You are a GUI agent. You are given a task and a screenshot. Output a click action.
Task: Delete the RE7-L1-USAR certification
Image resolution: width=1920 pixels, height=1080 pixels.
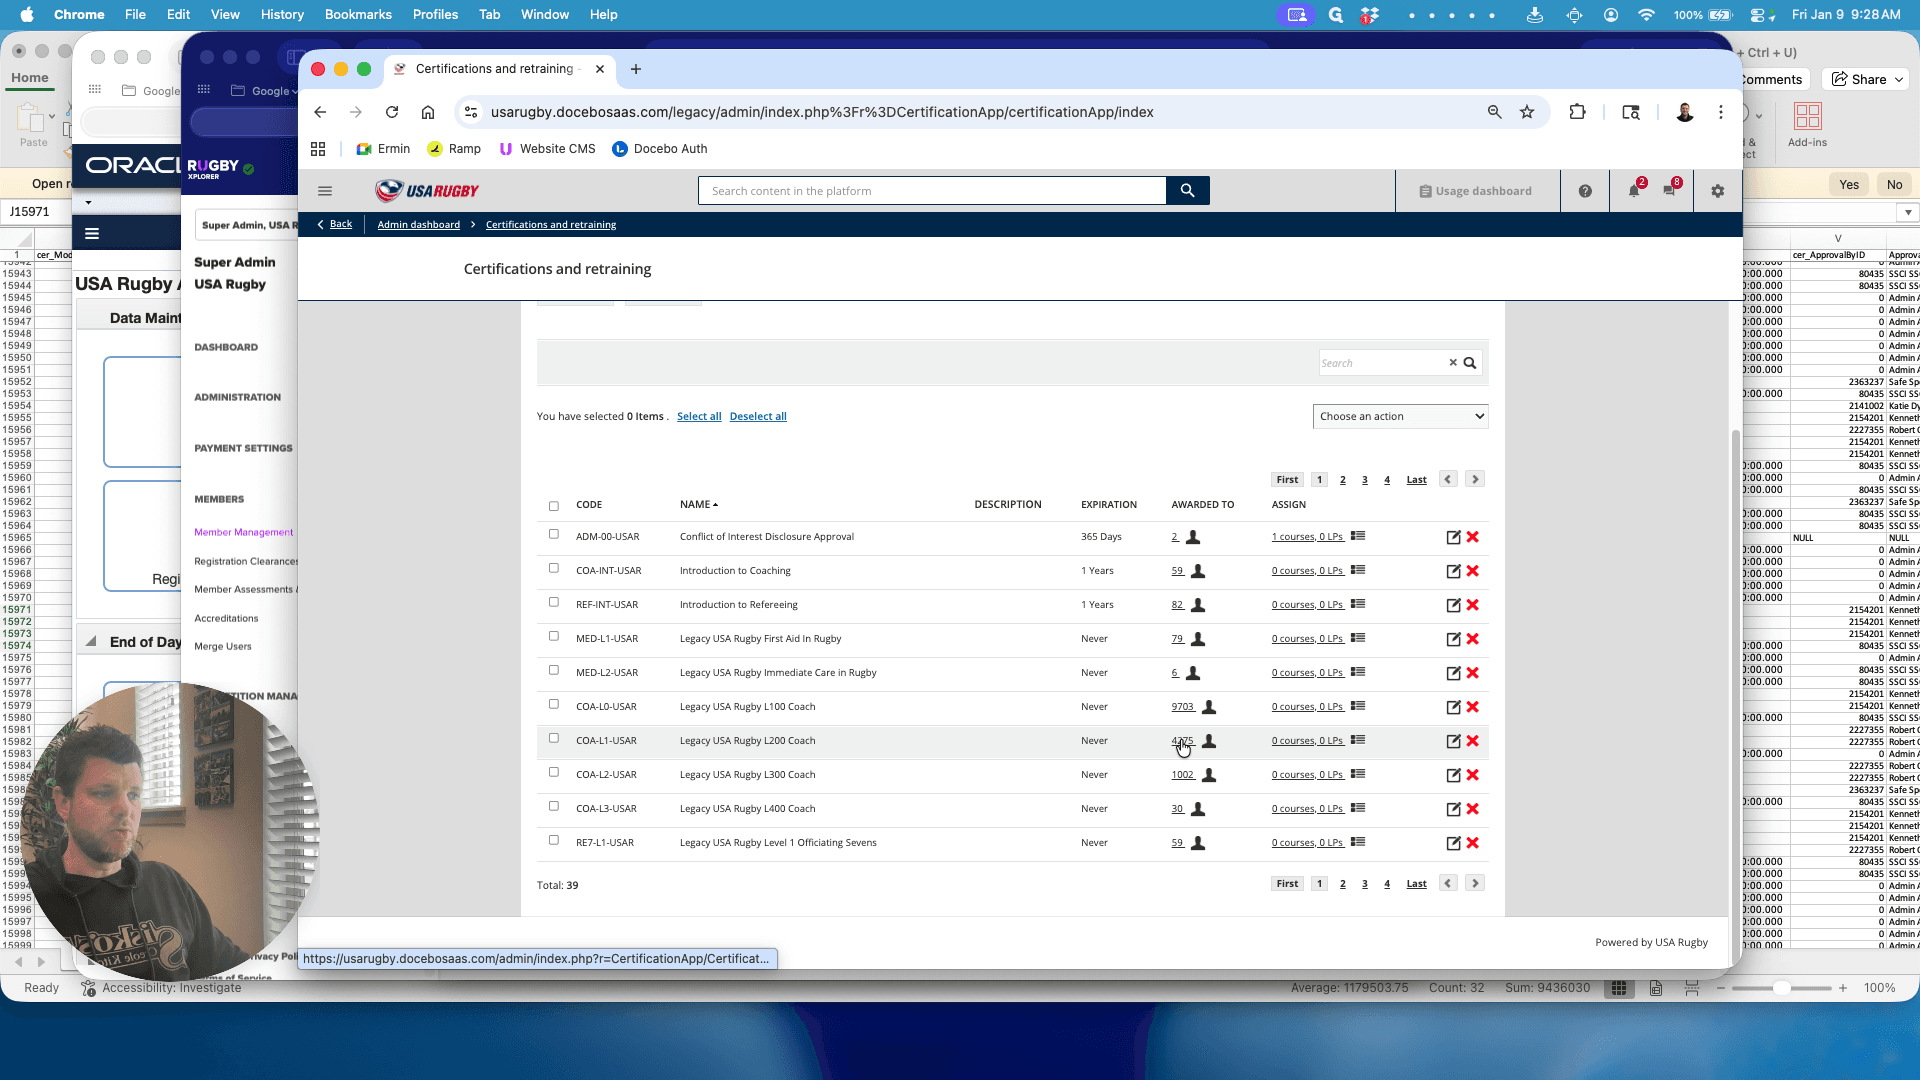tap(1472, 843)
